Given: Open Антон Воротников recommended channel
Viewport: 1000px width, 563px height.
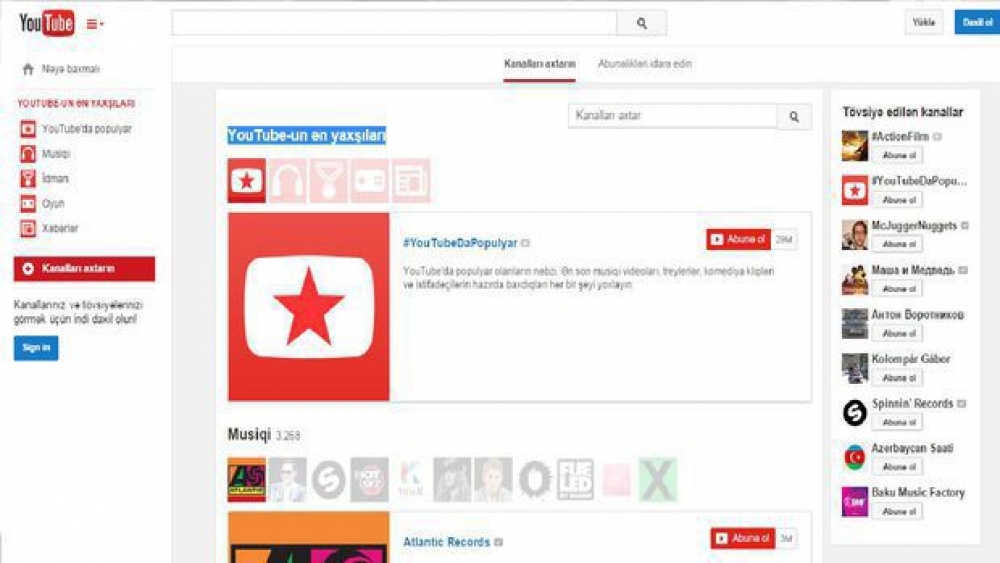Looking at the screenshot, I should [x=918, y=315].
